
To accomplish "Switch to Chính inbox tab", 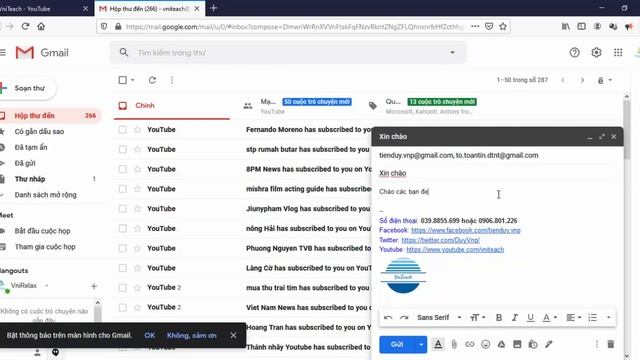I will pyautogui.click(x=171, y=106).
